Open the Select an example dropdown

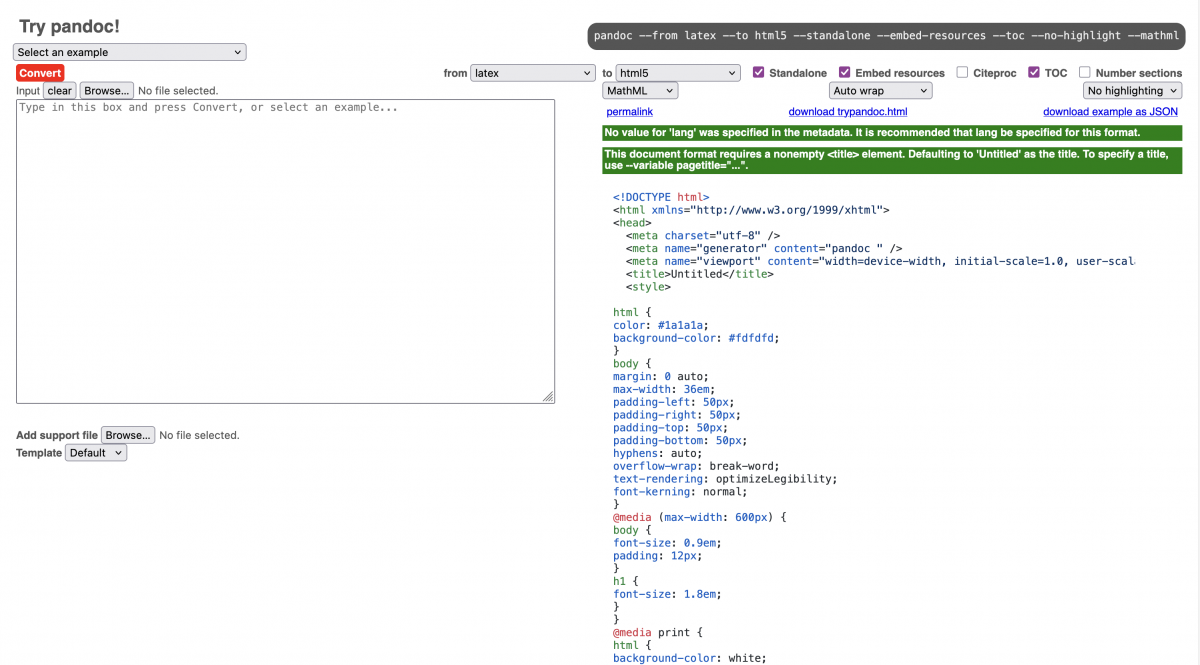click(x=130, y=52)
